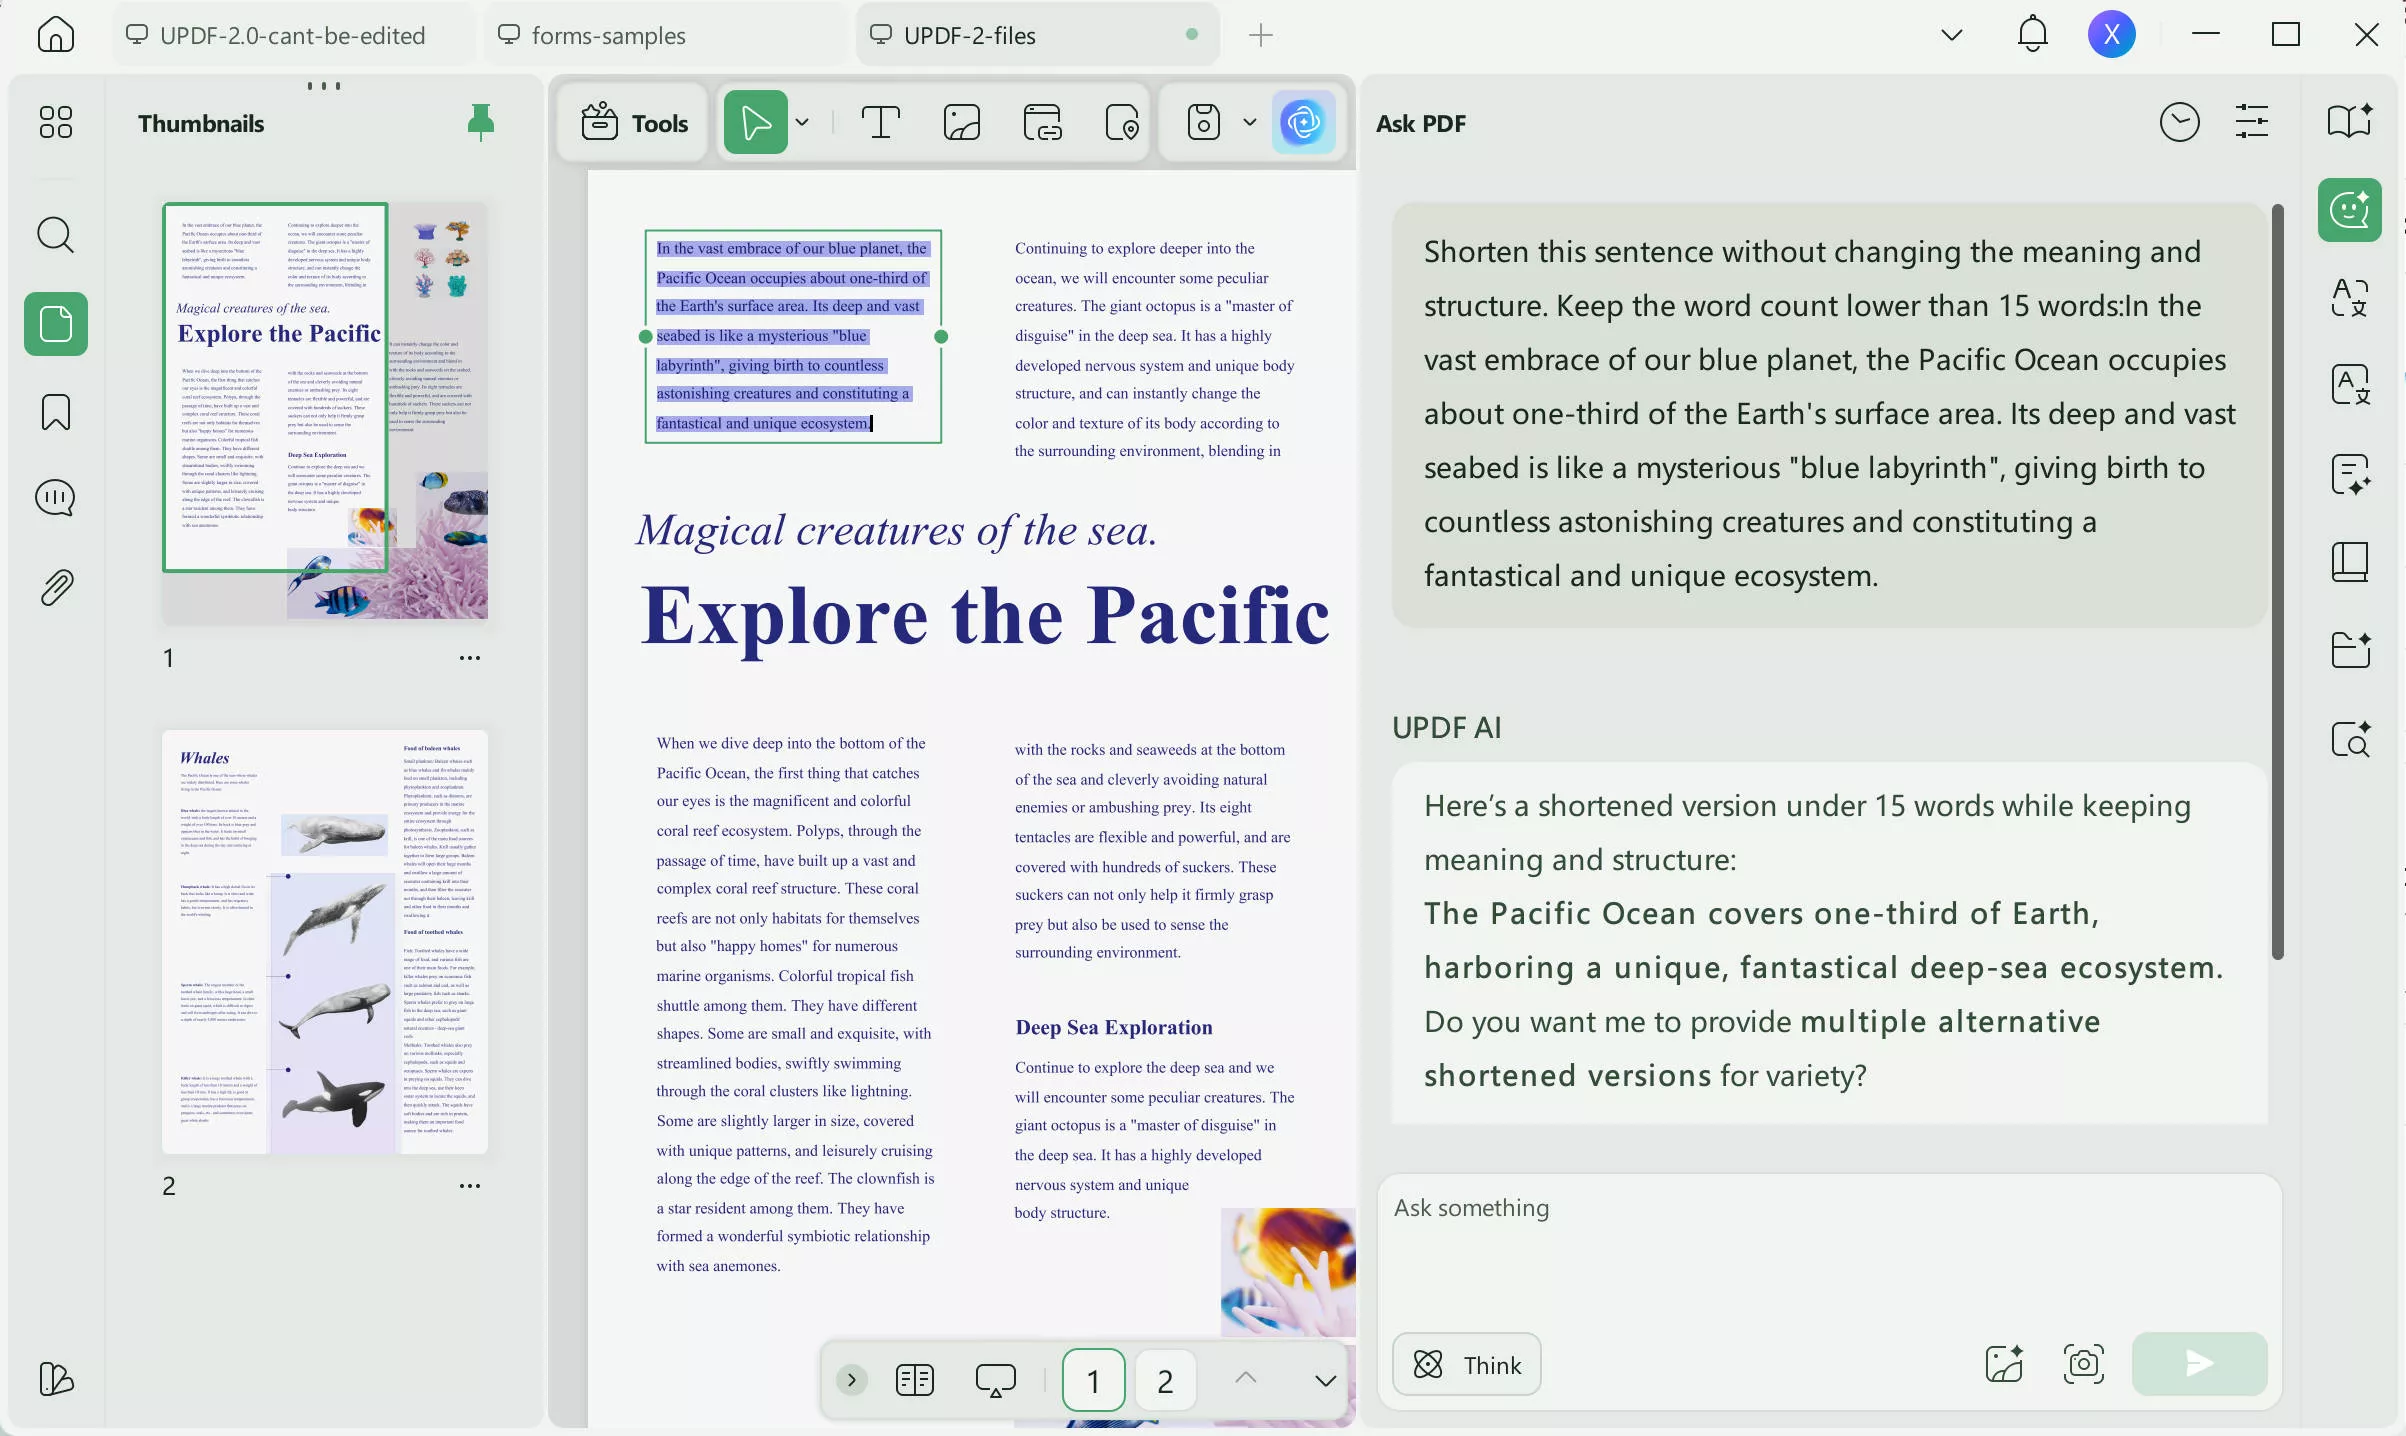This screenshot has width=2406, height=1436.
Task: Select the text edit tool
Action: pyautogui.click(x=880, y=123)
